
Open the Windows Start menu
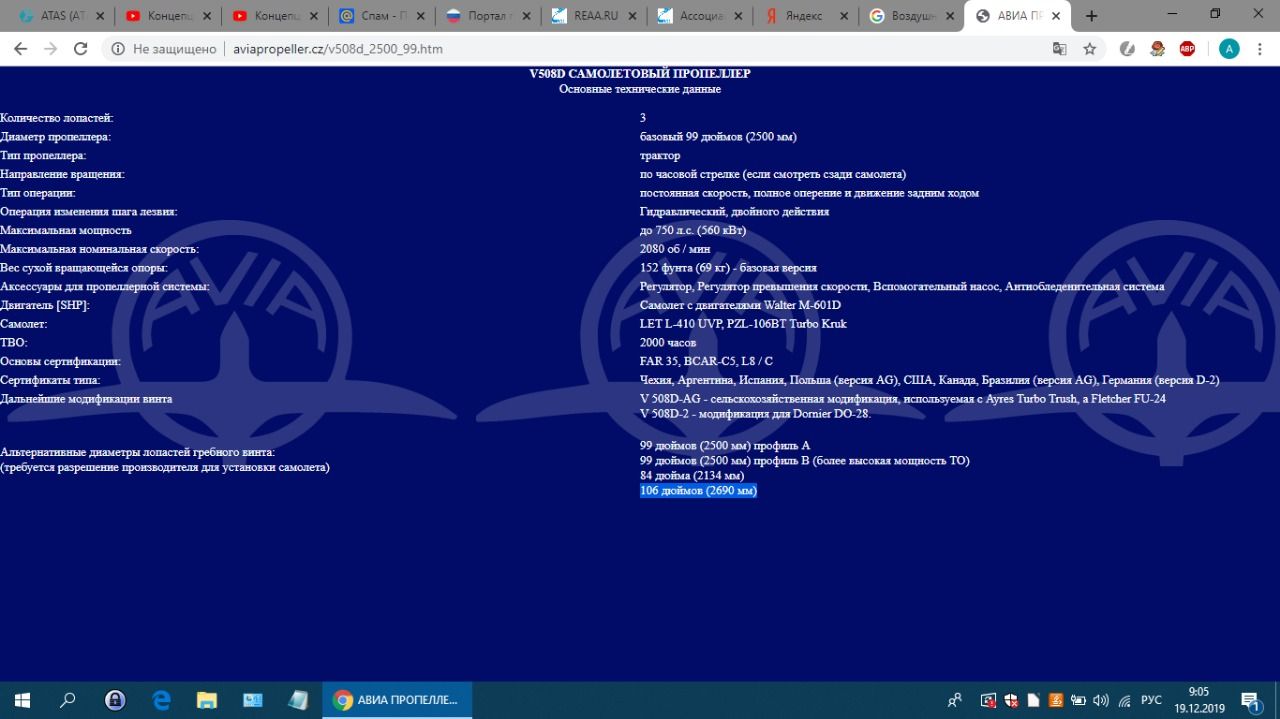[21, 700]
